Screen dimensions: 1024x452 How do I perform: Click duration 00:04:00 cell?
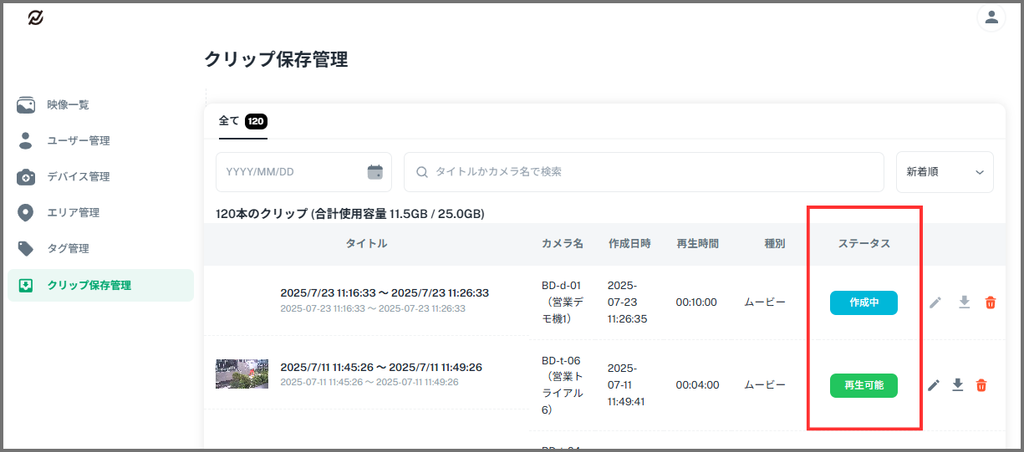coord(697,385)
